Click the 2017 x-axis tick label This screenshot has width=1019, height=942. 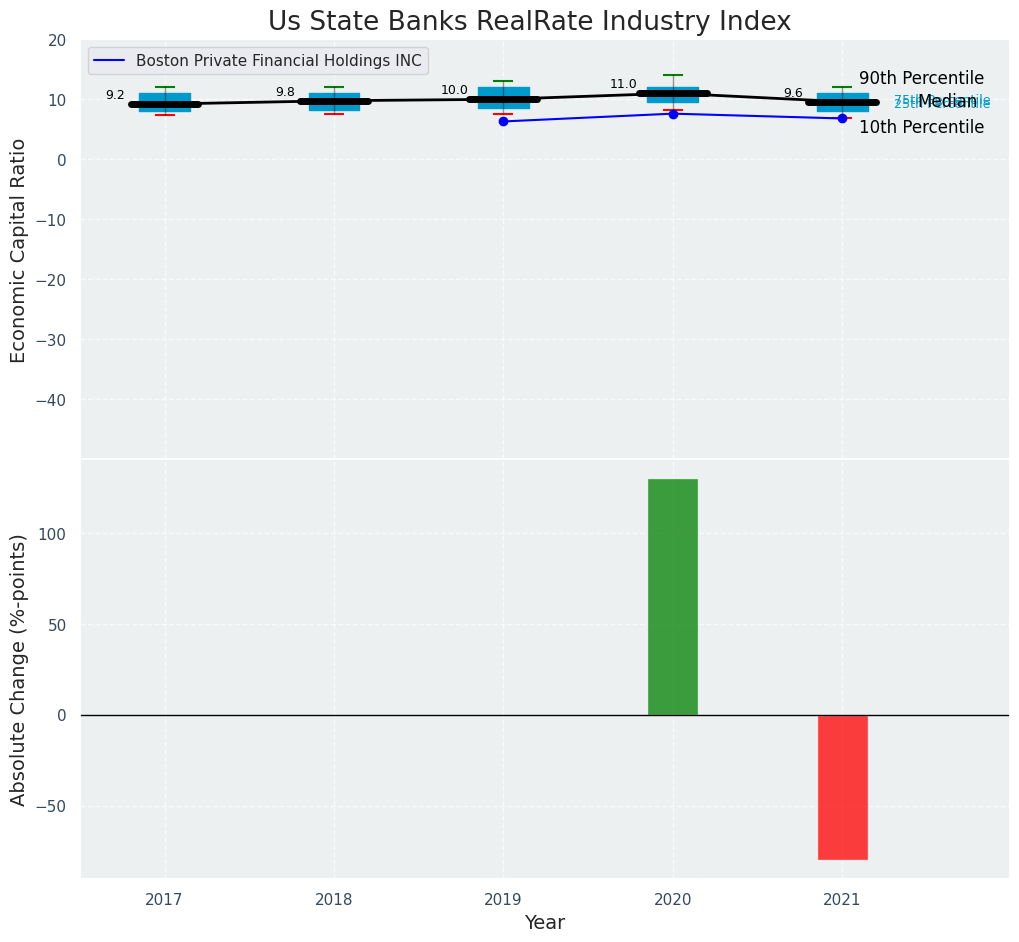tap(164, 900)
